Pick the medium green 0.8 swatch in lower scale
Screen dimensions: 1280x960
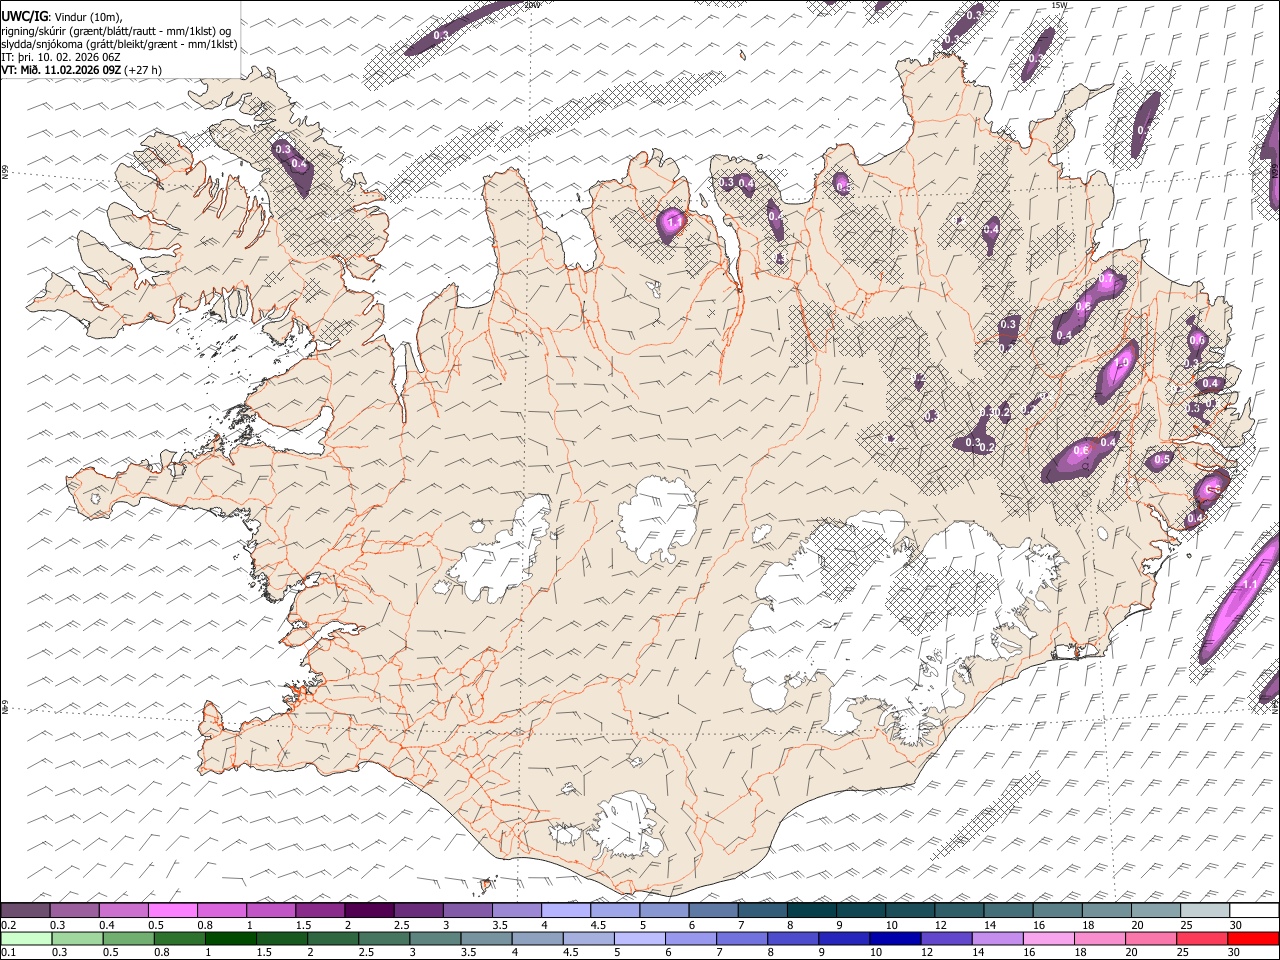point(180,938)
